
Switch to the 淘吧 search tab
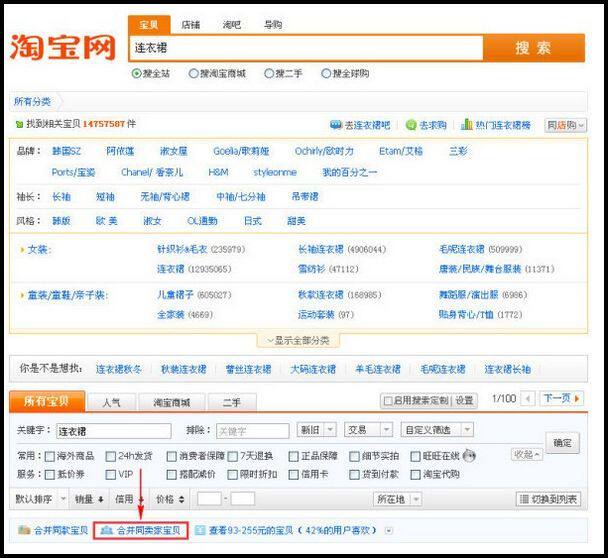[x=231, y=25]
